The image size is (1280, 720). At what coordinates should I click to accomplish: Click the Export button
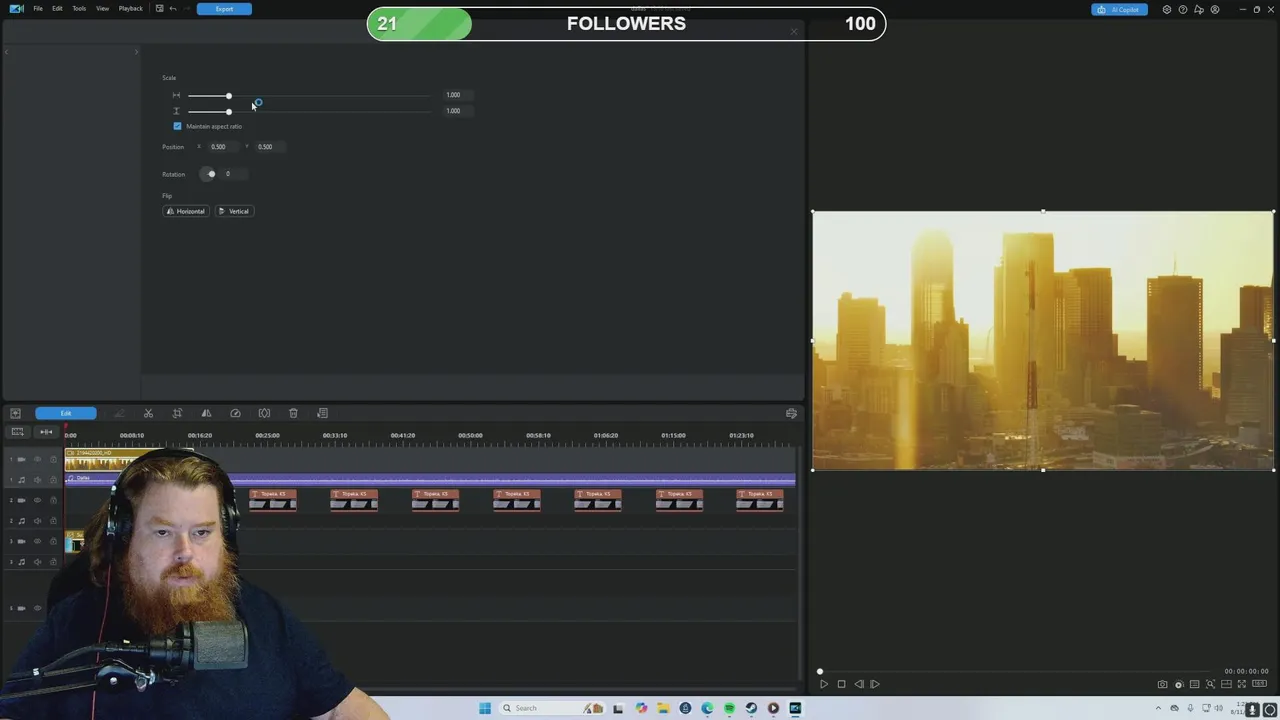224,9
